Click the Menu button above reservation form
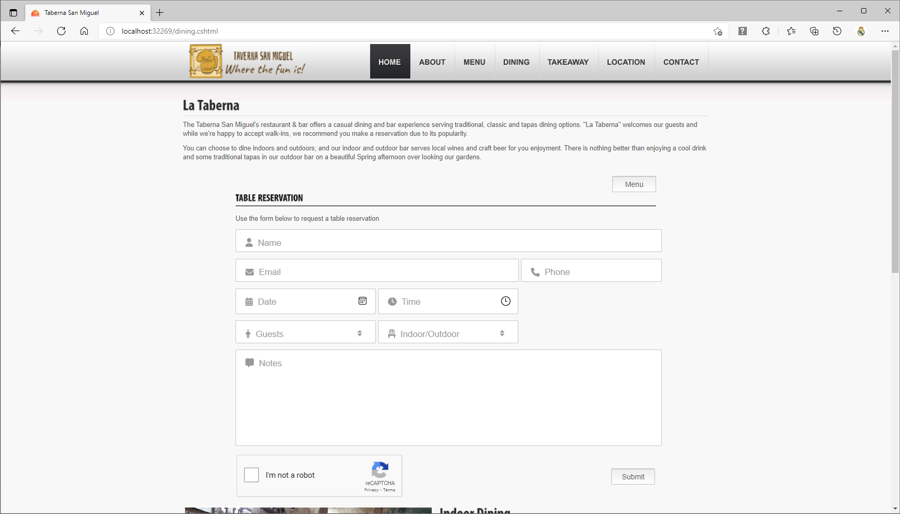Viewport: 900px width, 514px height. coord(634,184)
